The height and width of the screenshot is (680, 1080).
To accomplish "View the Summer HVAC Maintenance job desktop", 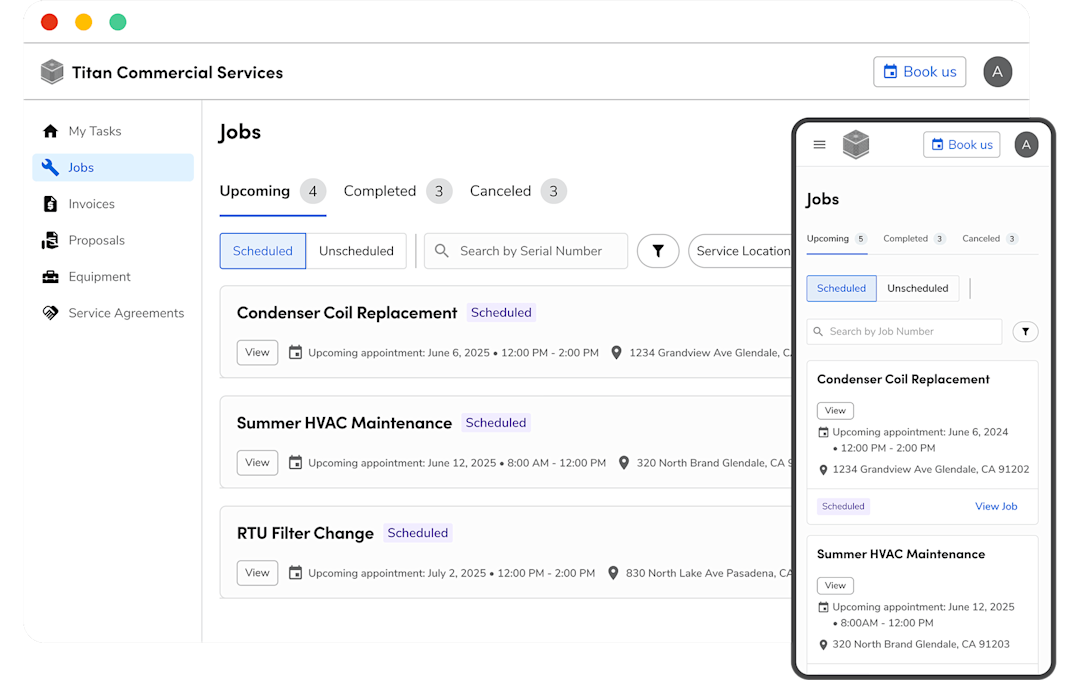I will click(257, 462).
